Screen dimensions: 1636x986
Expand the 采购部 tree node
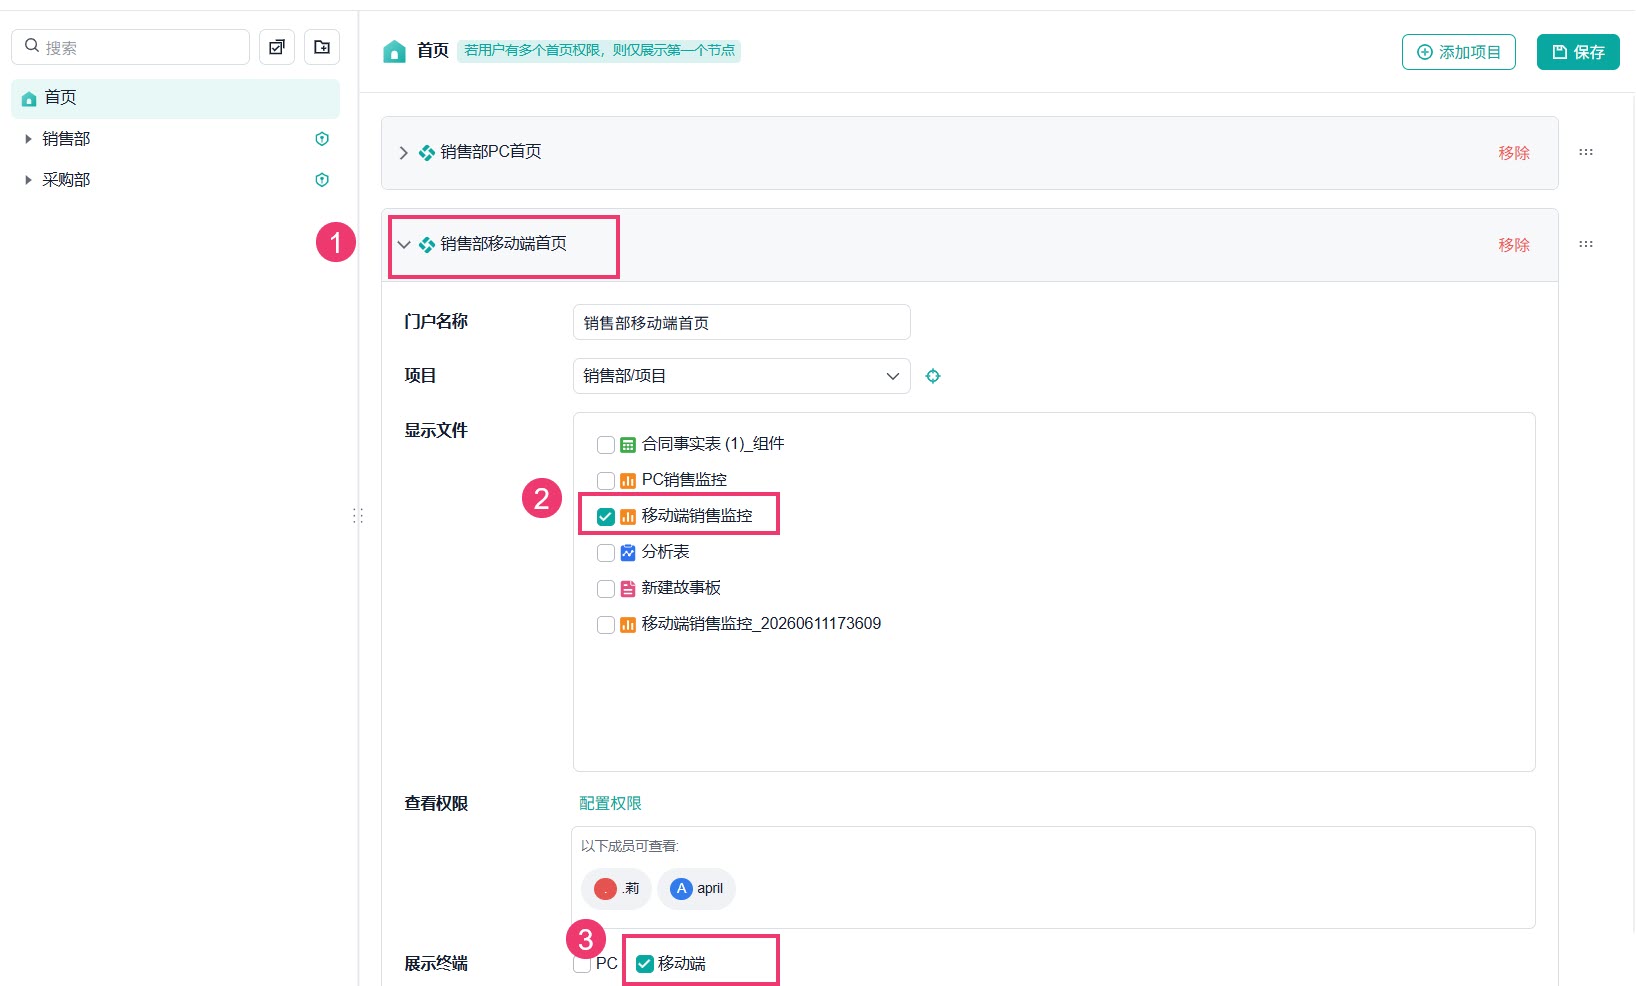pyautogui.click(x=28, y=180)
